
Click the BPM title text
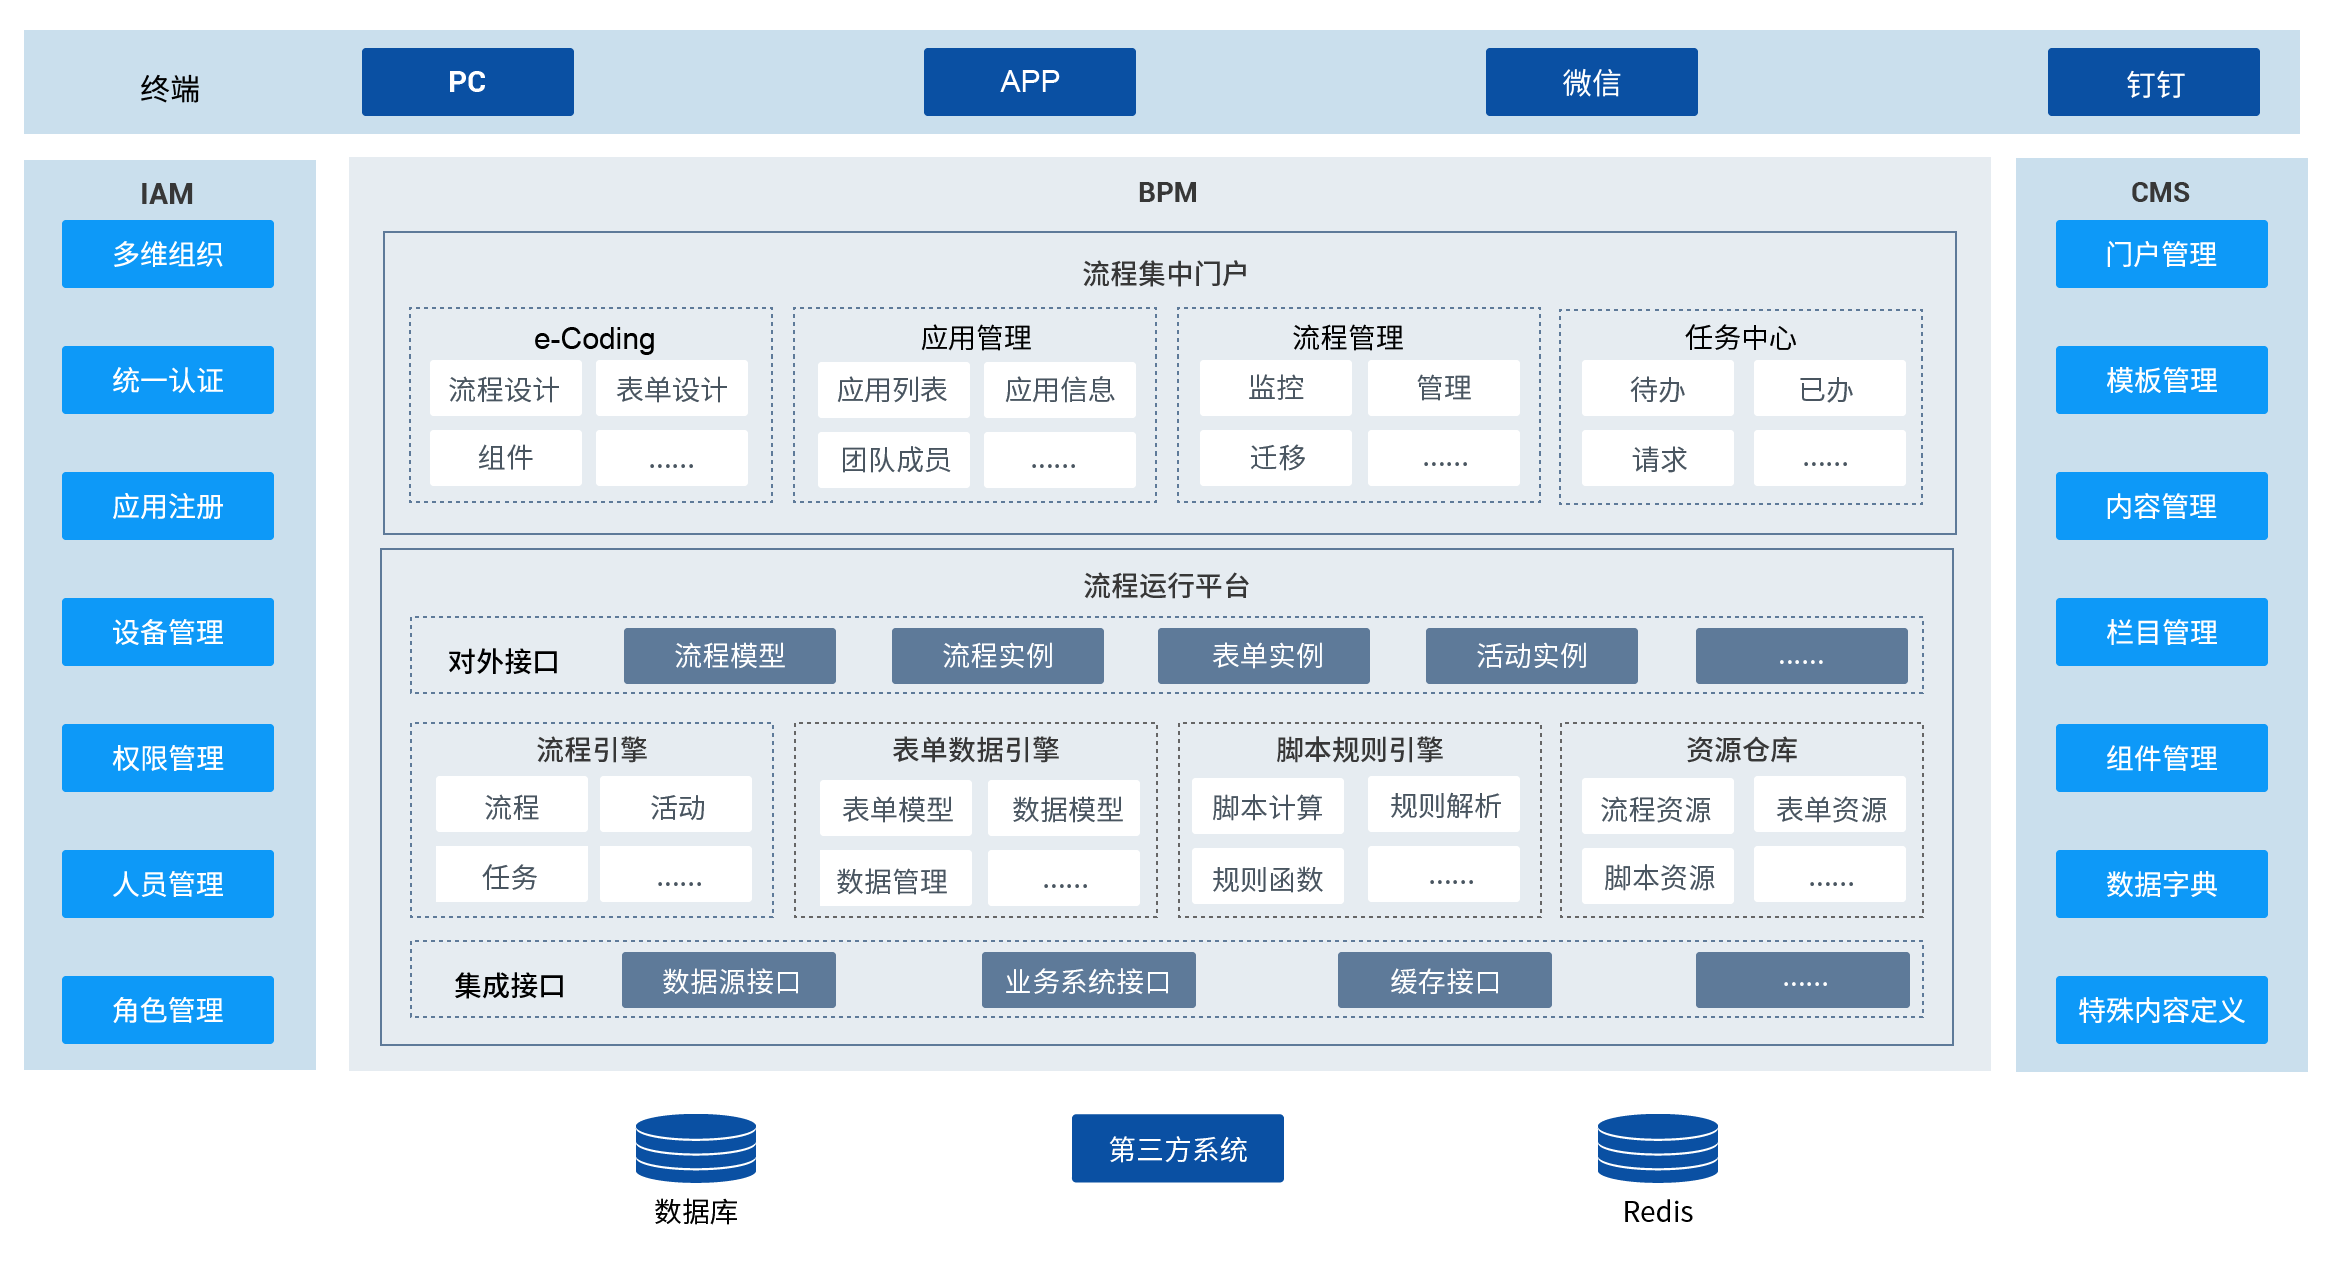[x=1167, y=192]
